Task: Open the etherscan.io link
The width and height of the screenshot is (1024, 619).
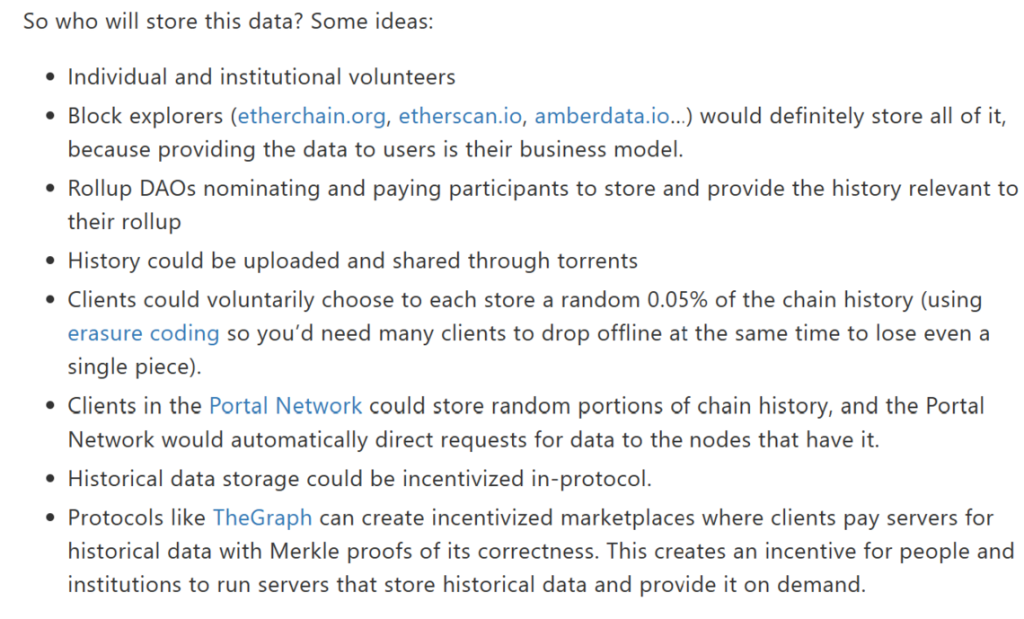Action: coord(460,116)
